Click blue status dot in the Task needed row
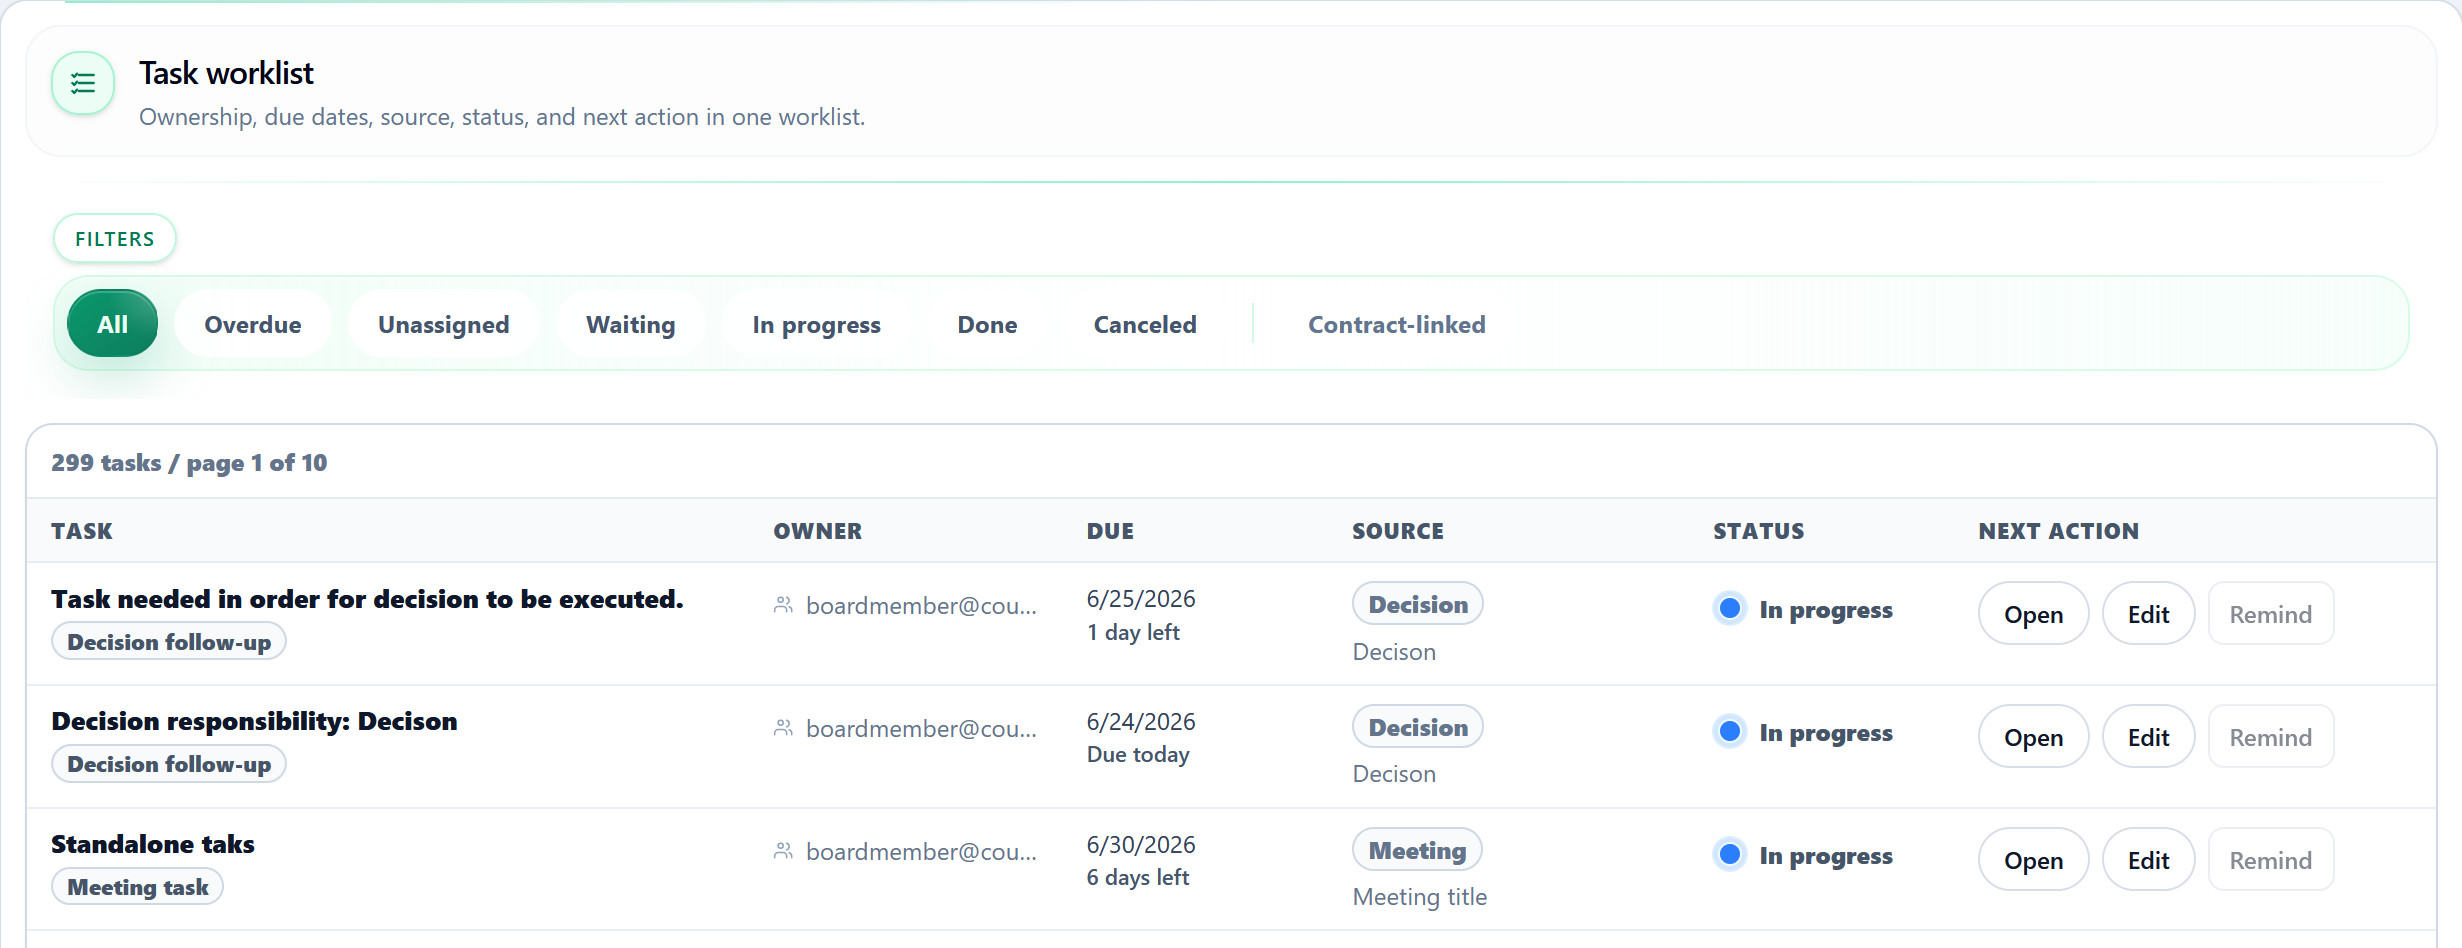2462x948 pixels. pos(1729,609)
